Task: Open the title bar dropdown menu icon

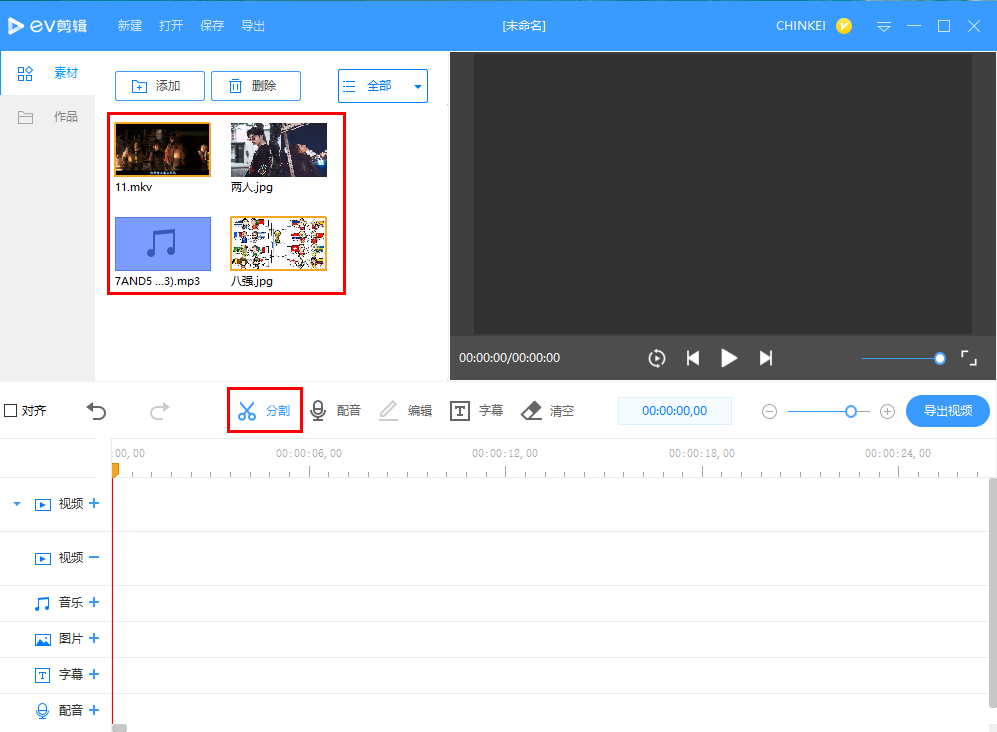Action: [x=884, y=26]
